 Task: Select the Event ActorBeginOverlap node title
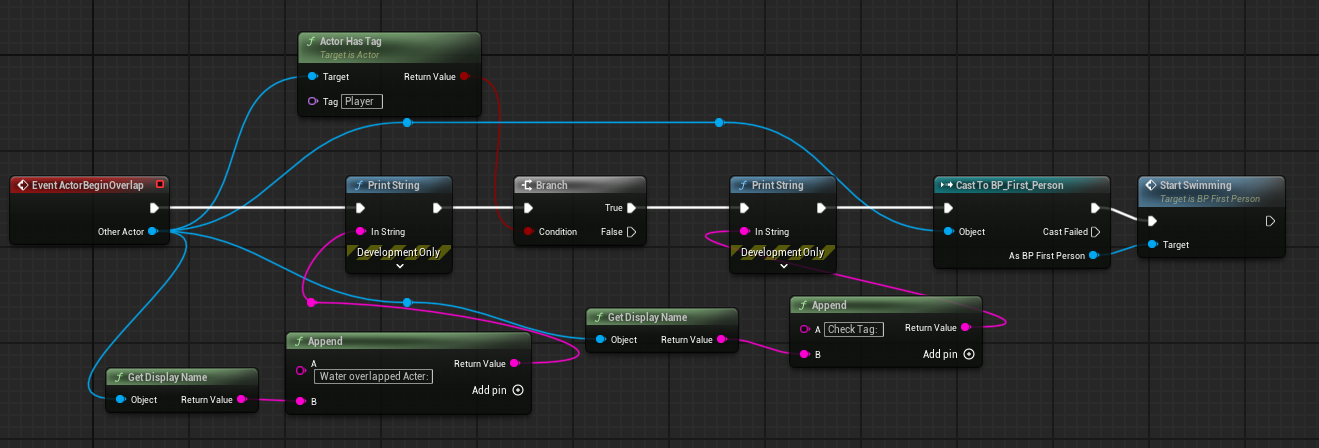pyautogui.click(x=88, y=185)
